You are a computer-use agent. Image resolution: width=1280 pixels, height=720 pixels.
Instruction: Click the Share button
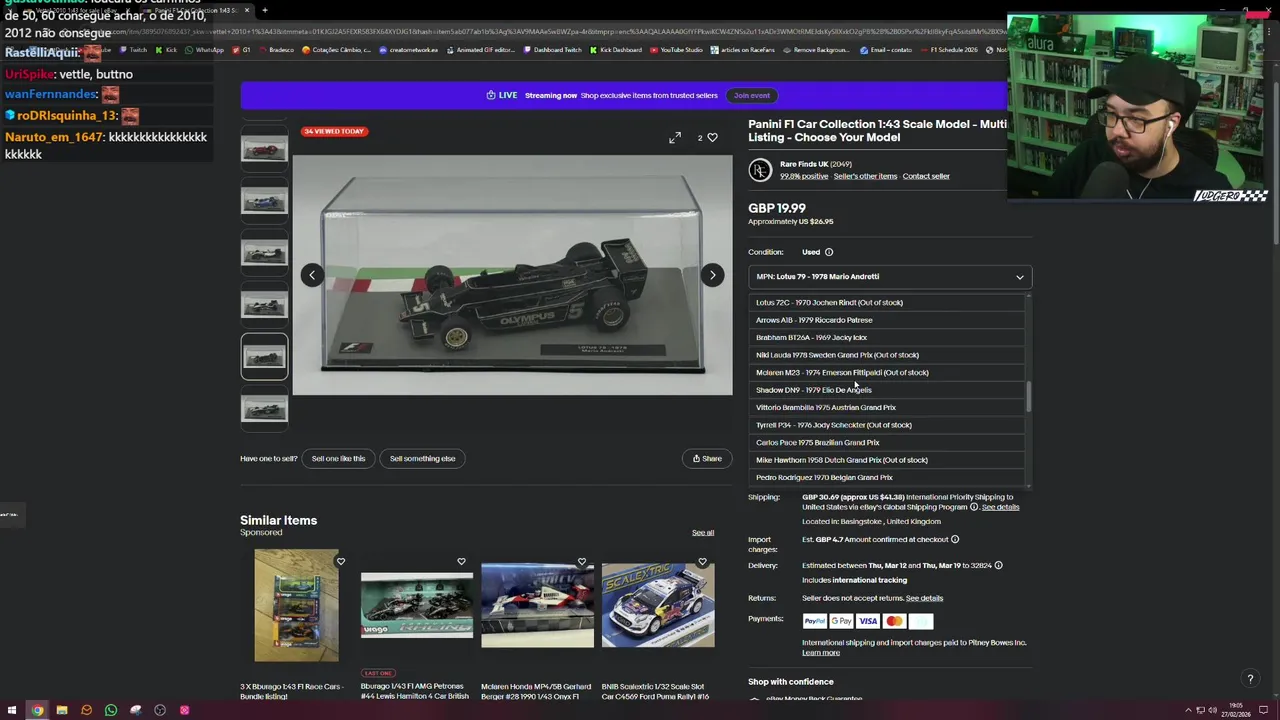point(707,459)
